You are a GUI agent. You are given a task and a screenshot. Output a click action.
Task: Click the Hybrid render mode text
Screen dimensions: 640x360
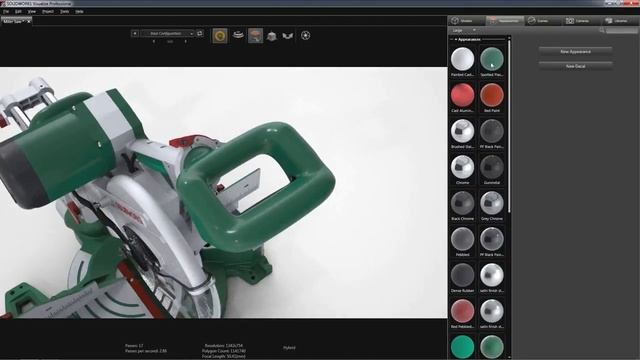coord(289,348)
